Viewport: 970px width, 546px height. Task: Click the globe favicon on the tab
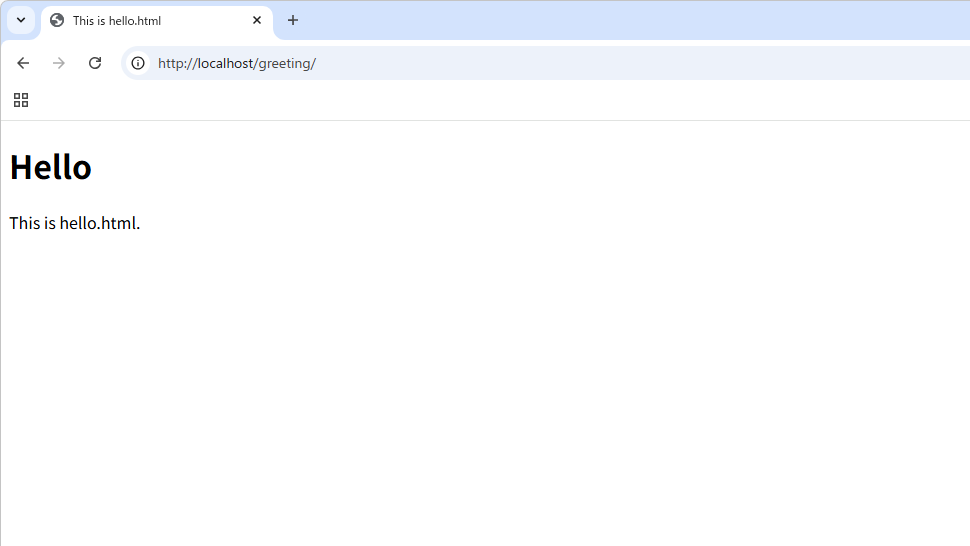(57, 20)
